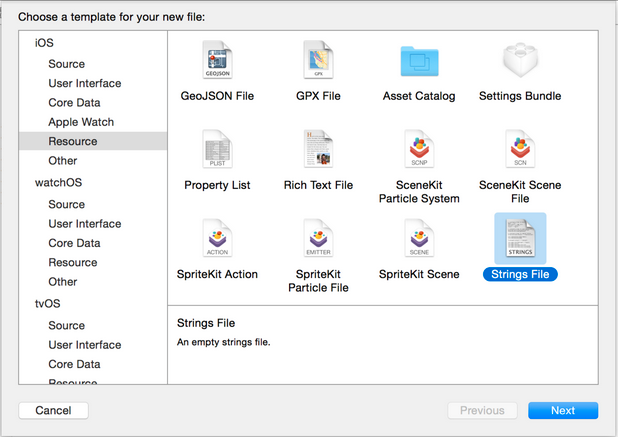Pick the SpriteKit Scene template icon

pyautogui.click(x=419, y=238)
